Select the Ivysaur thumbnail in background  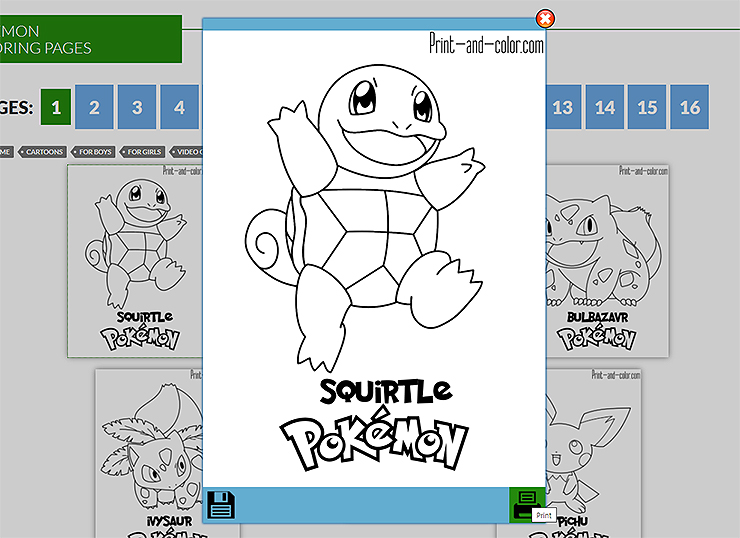click(x=149, y=453)
